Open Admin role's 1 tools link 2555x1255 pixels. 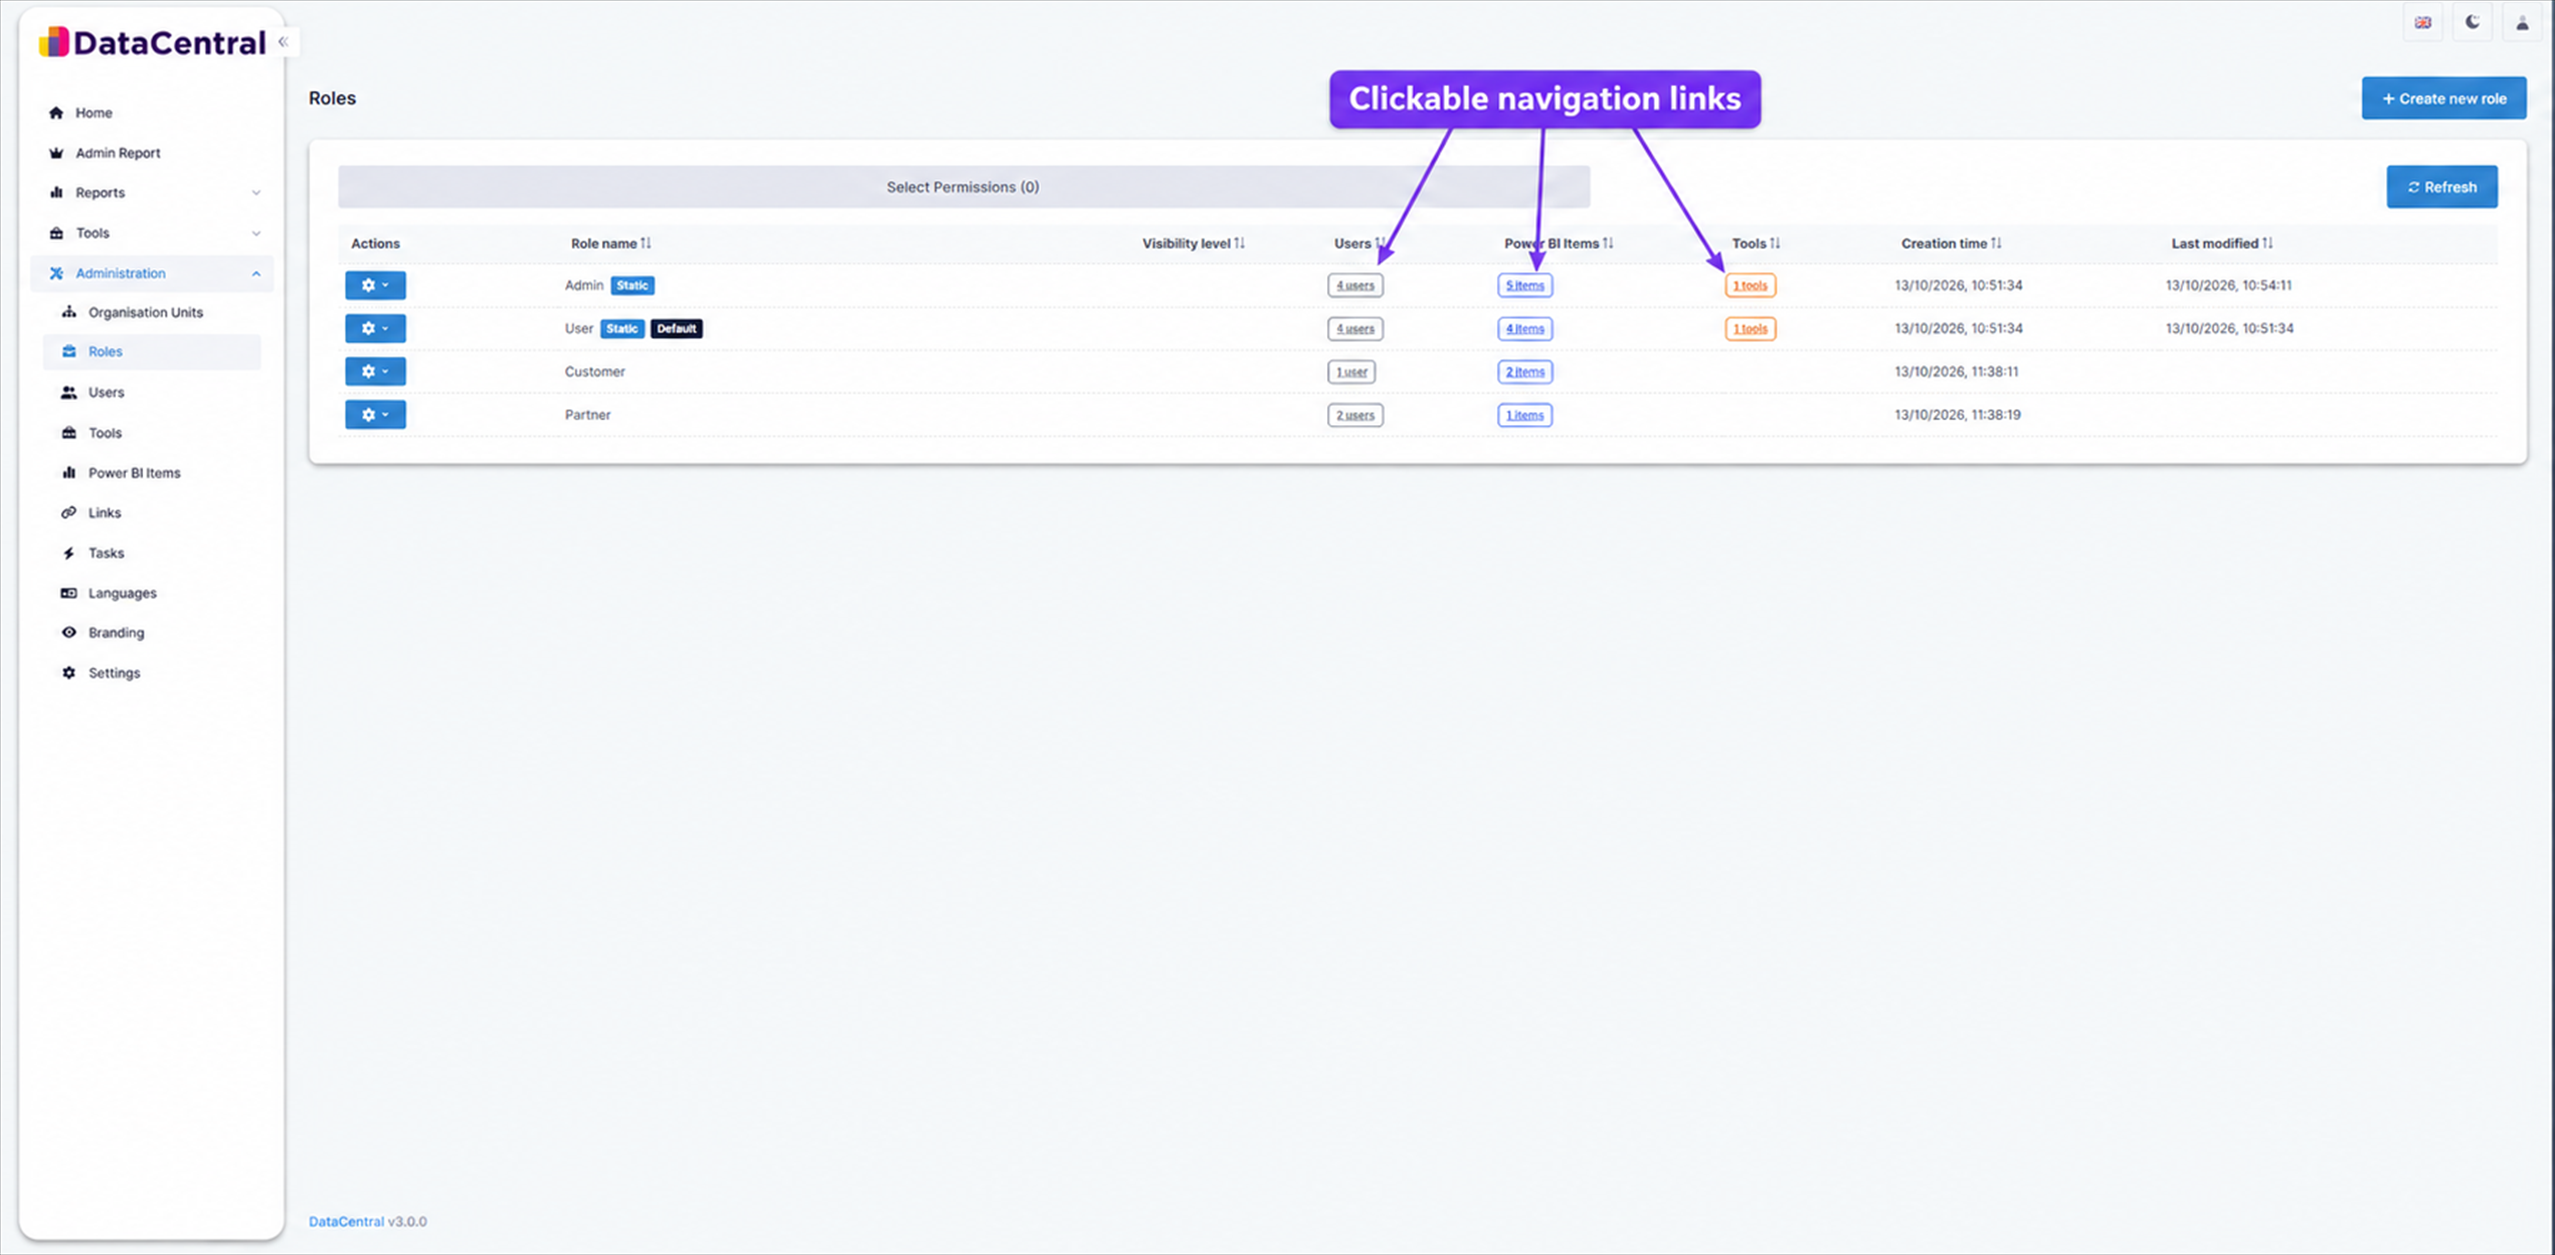click(x=1750, y=285)
